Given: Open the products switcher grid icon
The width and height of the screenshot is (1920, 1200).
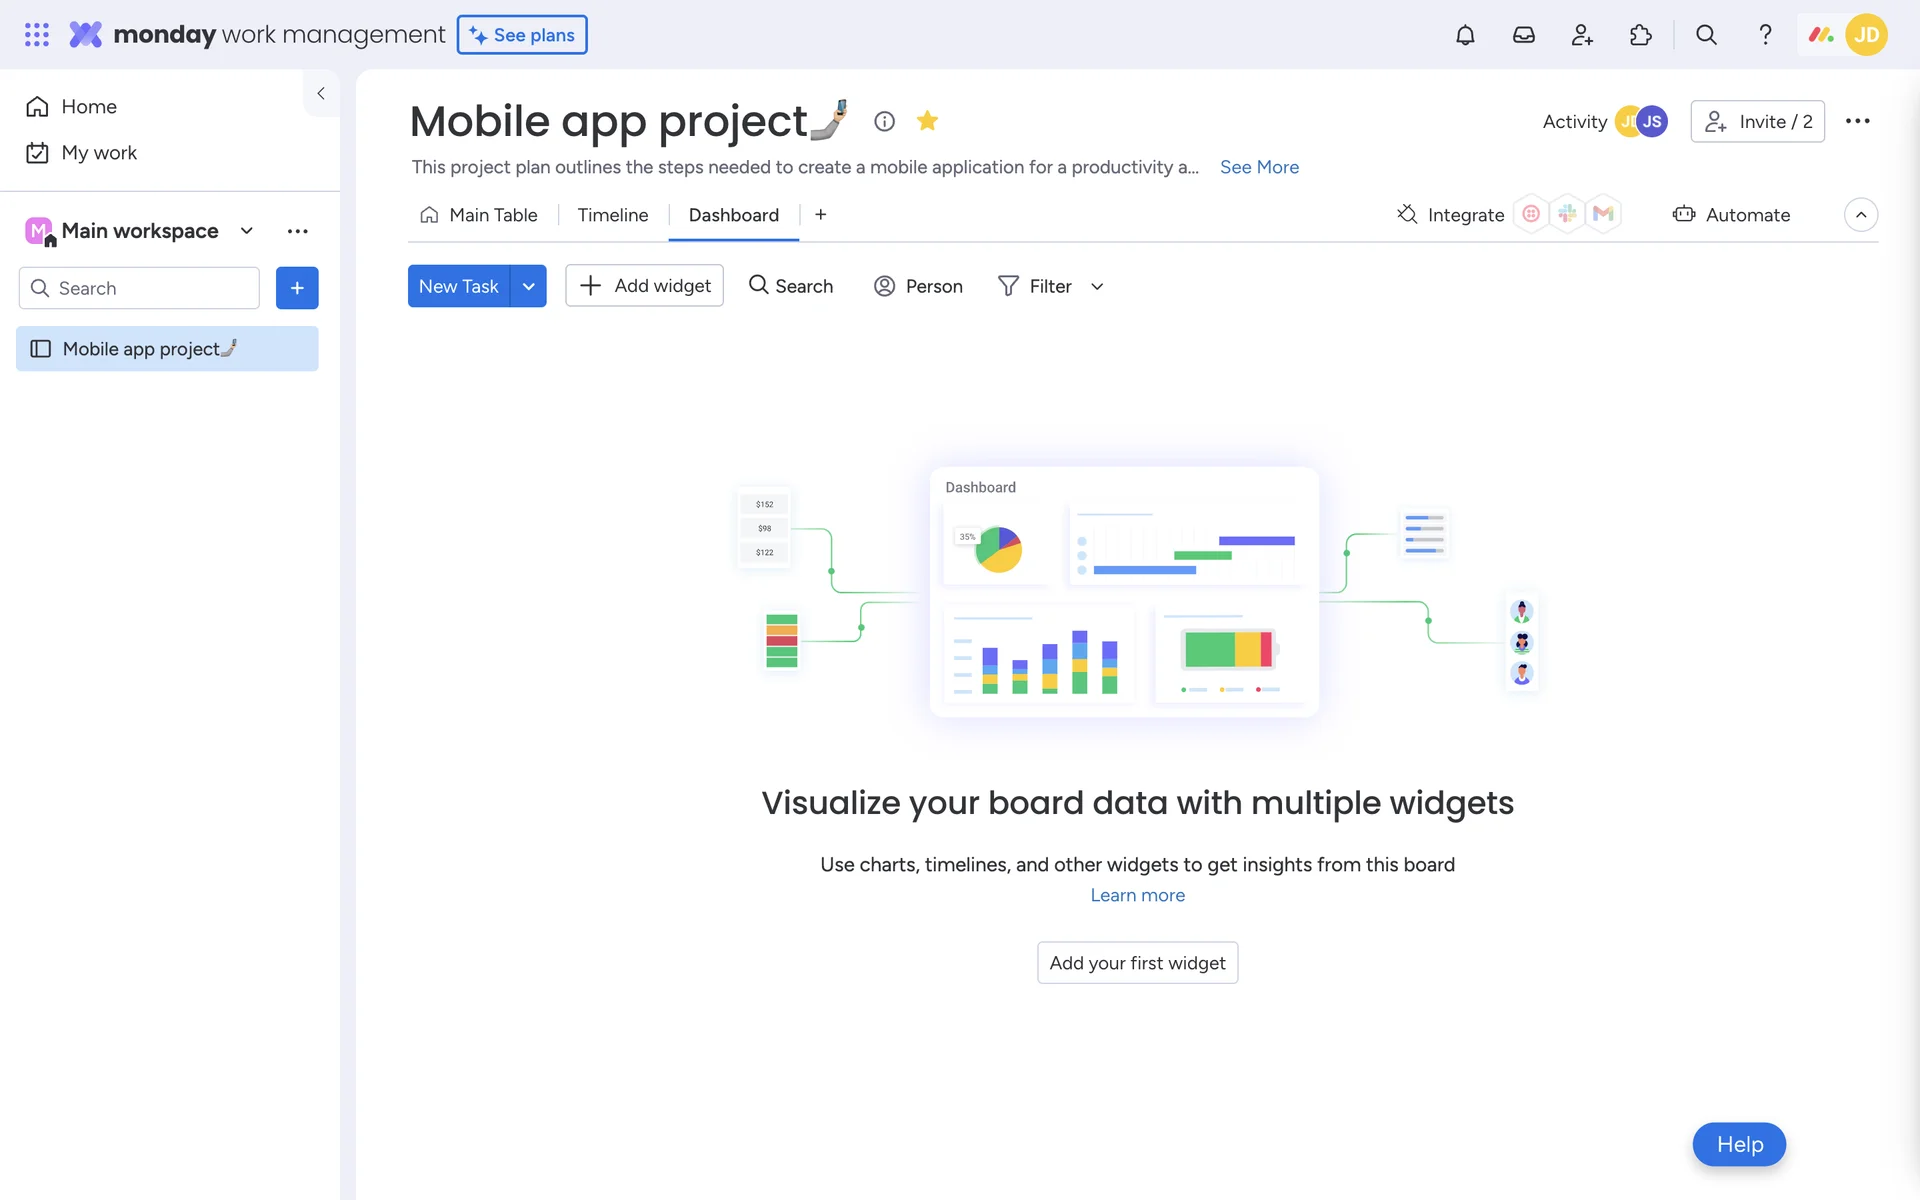Looking at the screenshot, I should [x=37, y=35].
